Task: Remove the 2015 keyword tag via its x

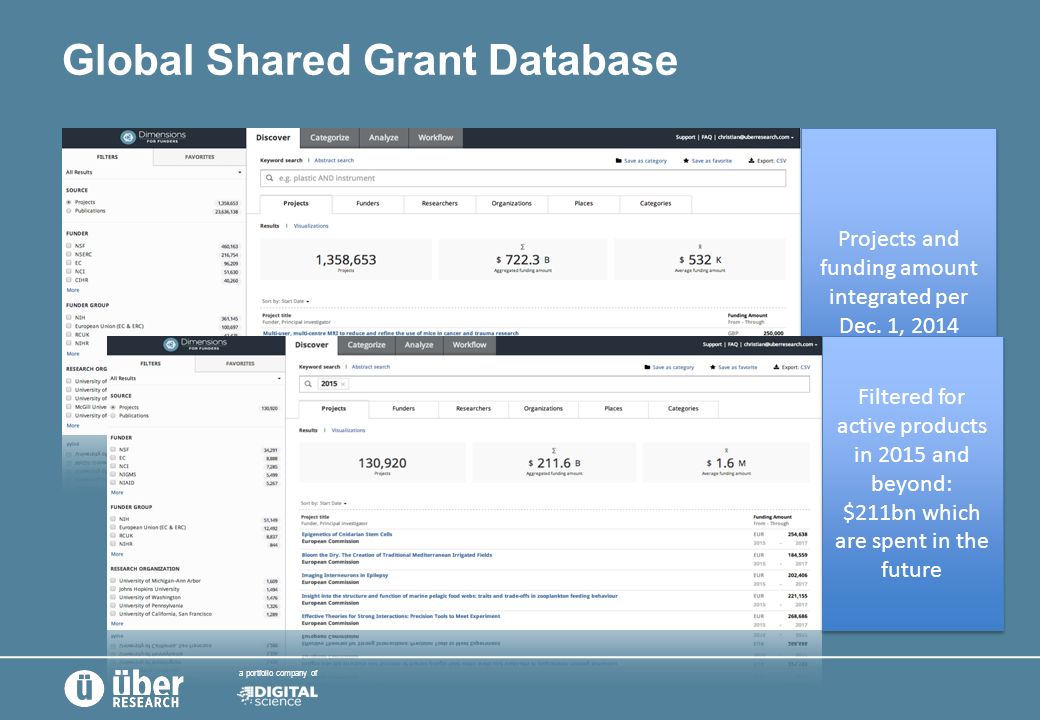Action: [x=343, y=384]
